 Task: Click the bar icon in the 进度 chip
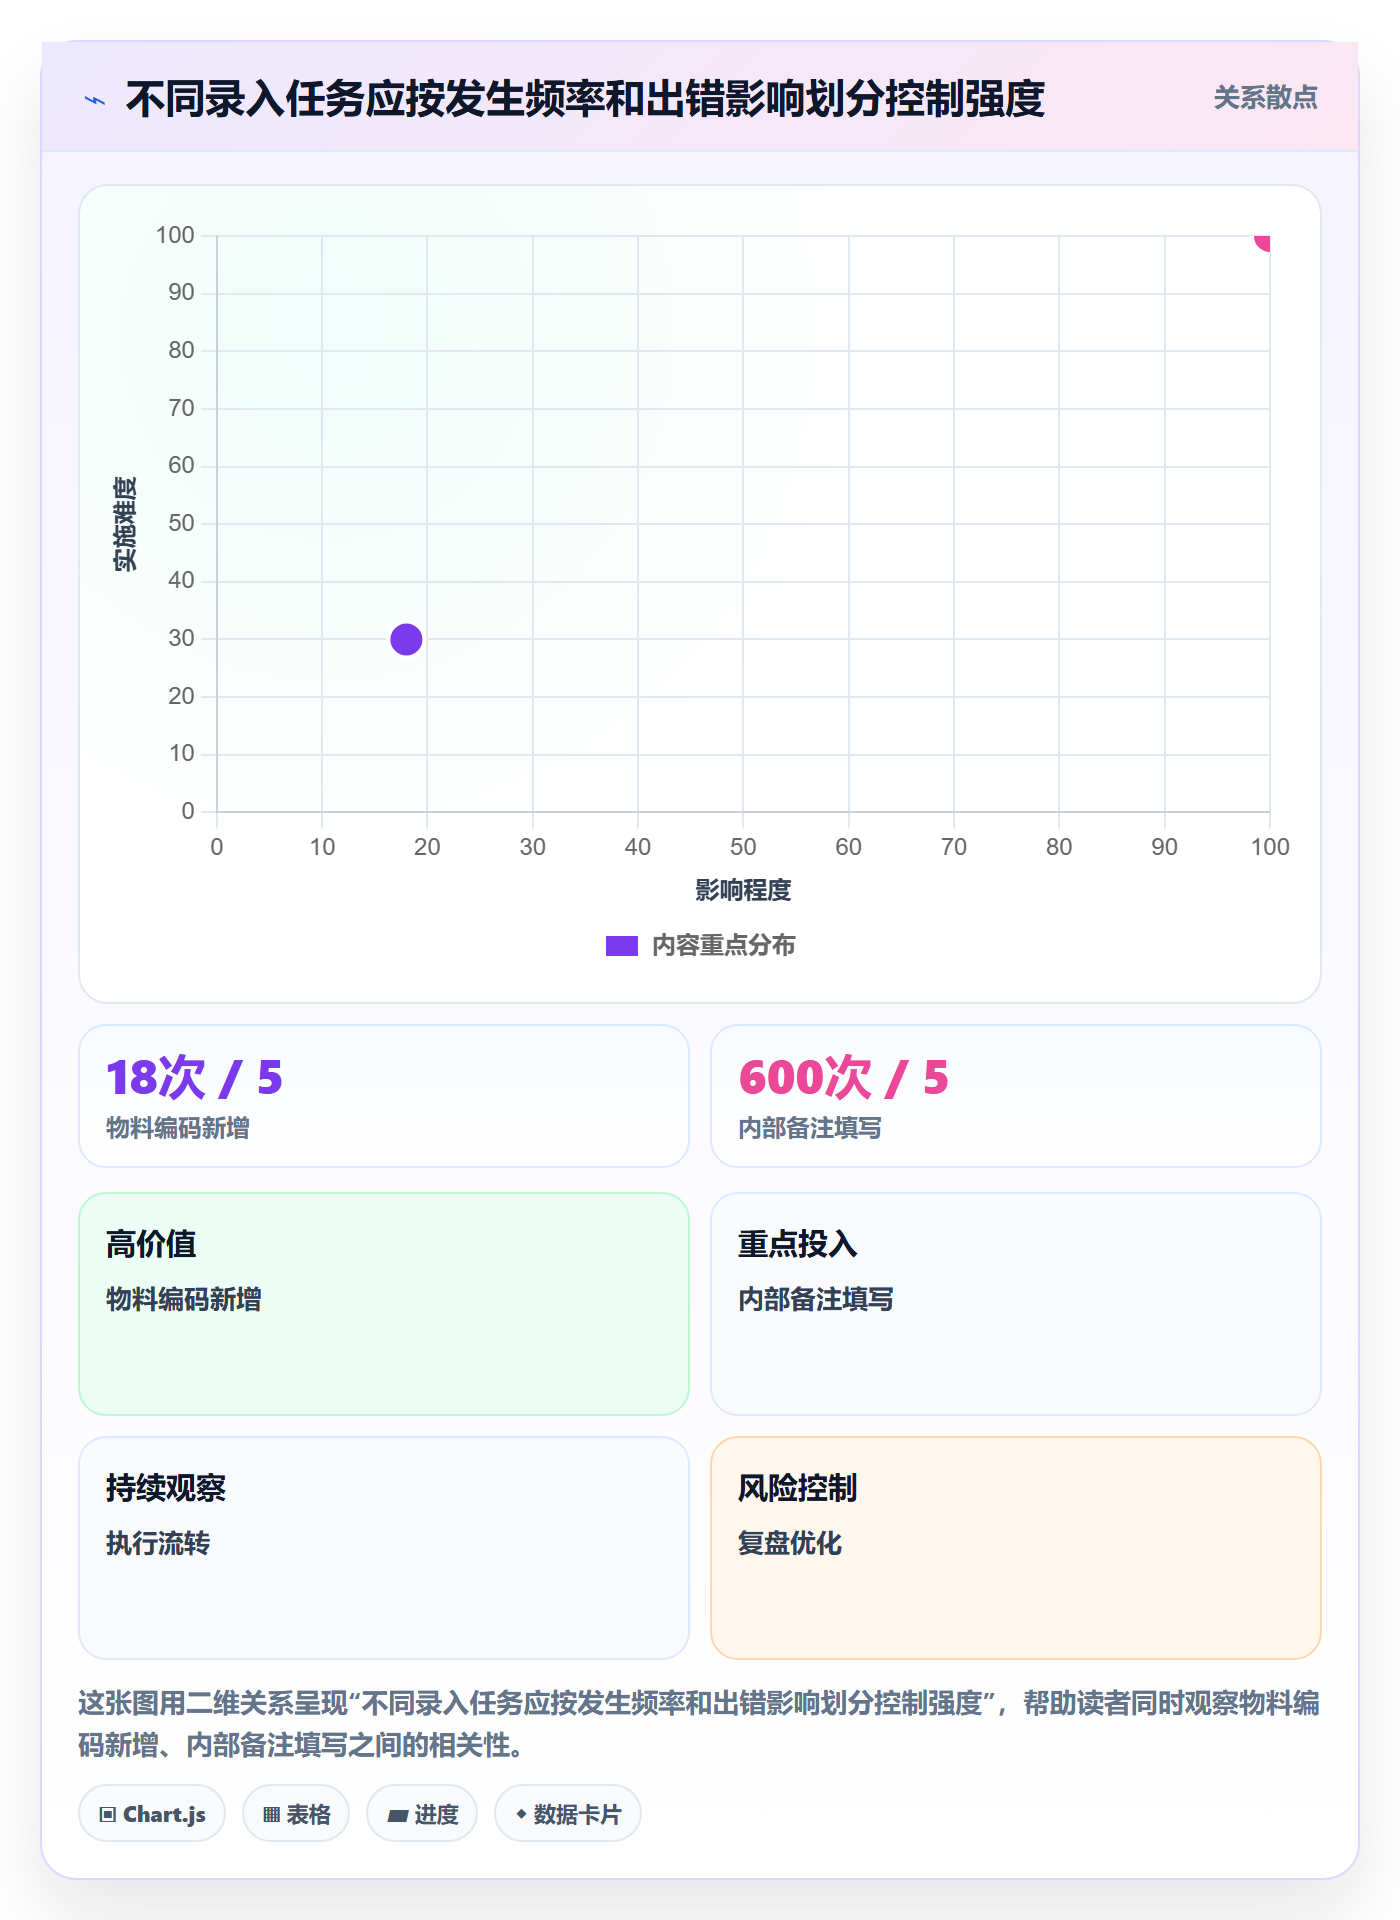[398, 1816]
